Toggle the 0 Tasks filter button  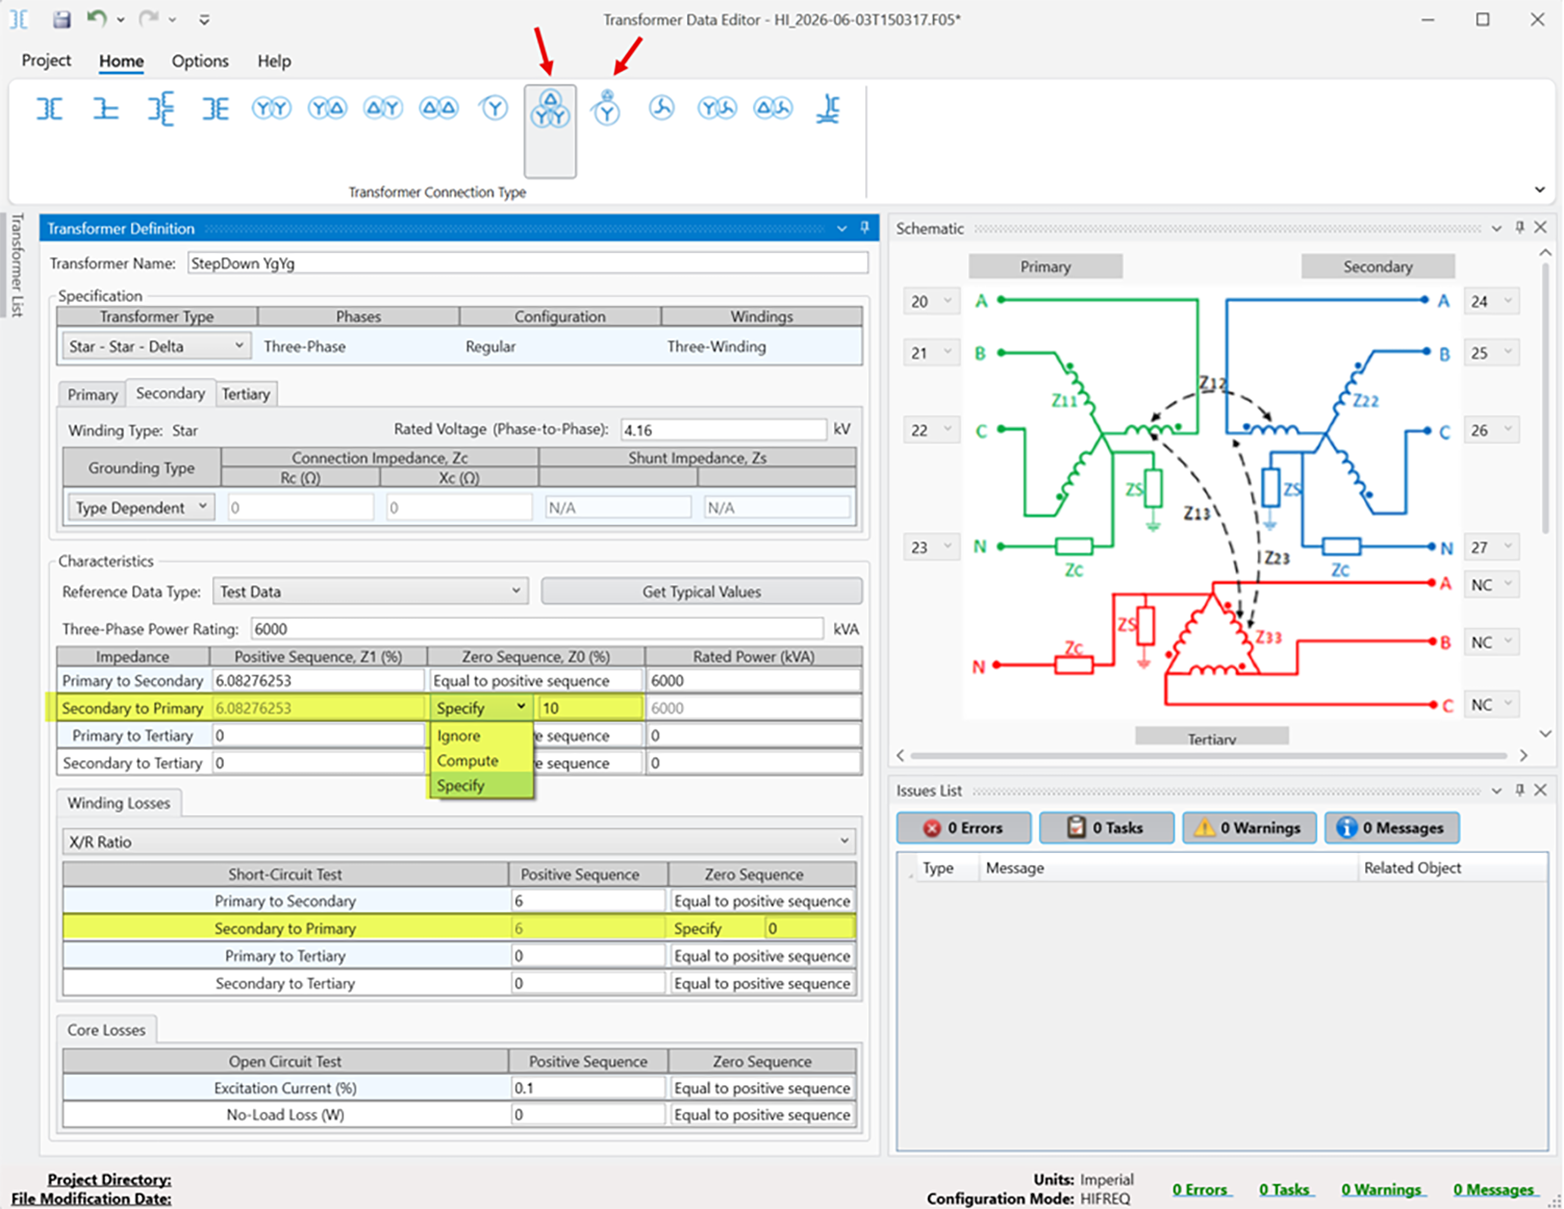(1107, 828)
